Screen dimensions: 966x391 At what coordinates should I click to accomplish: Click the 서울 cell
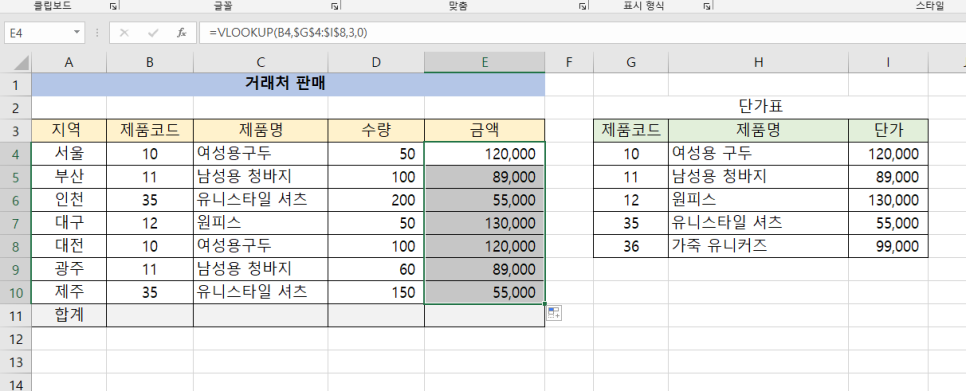click(69, 153)
